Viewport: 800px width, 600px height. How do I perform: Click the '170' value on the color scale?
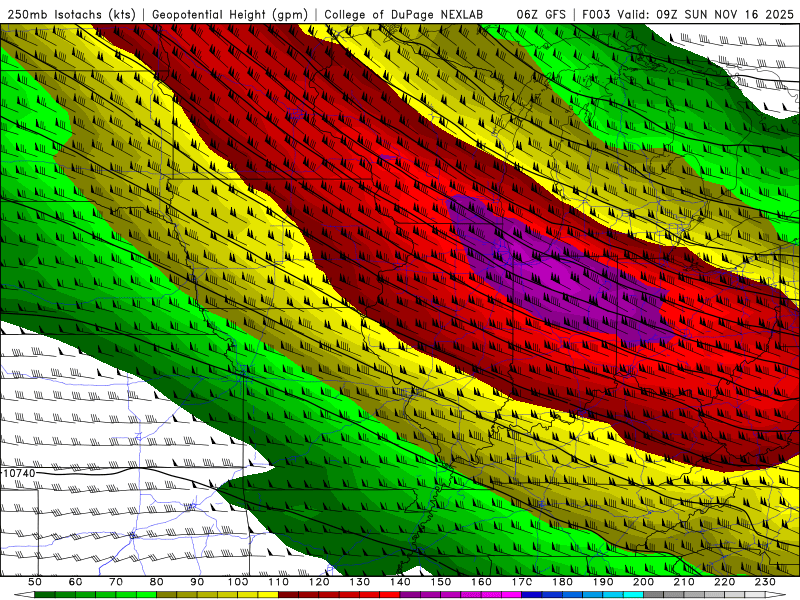[x=522, y=582]
